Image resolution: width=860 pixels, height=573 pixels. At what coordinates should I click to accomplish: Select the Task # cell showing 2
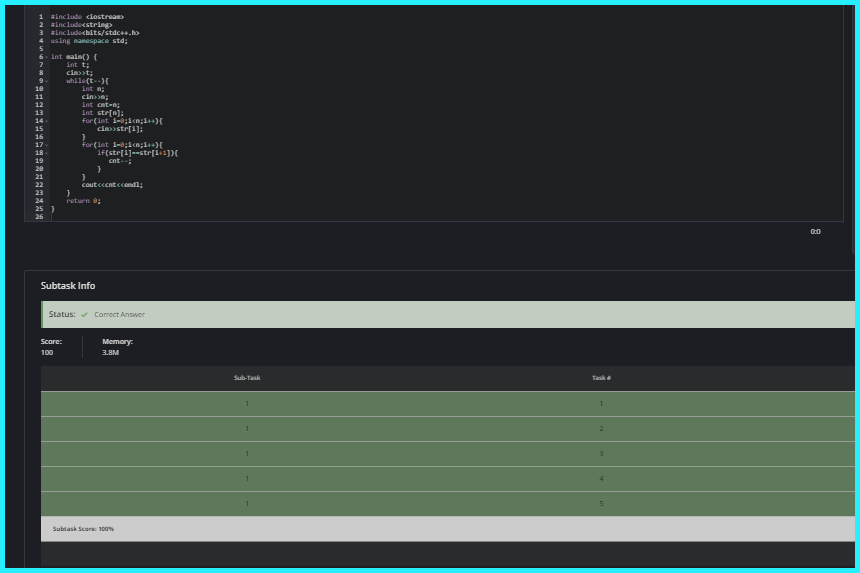[x=601, y=429]
